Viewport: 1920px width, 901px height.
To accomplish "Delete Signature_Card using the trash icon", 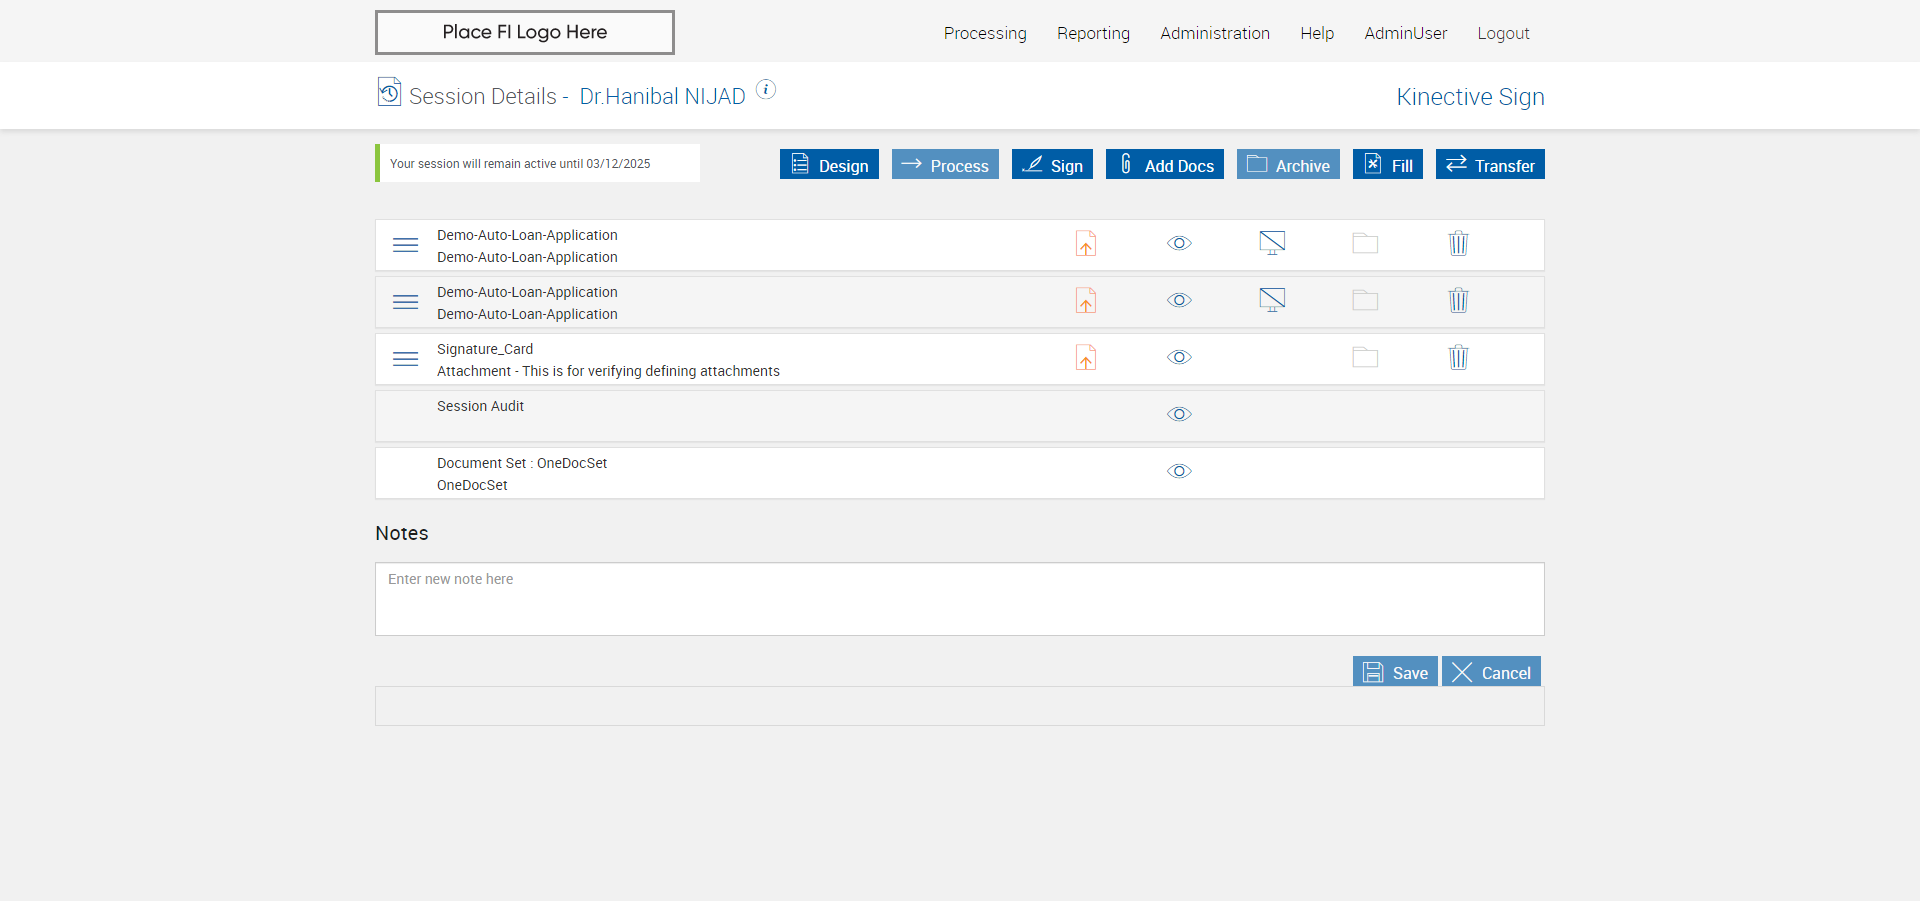I will pos(1459,357).
